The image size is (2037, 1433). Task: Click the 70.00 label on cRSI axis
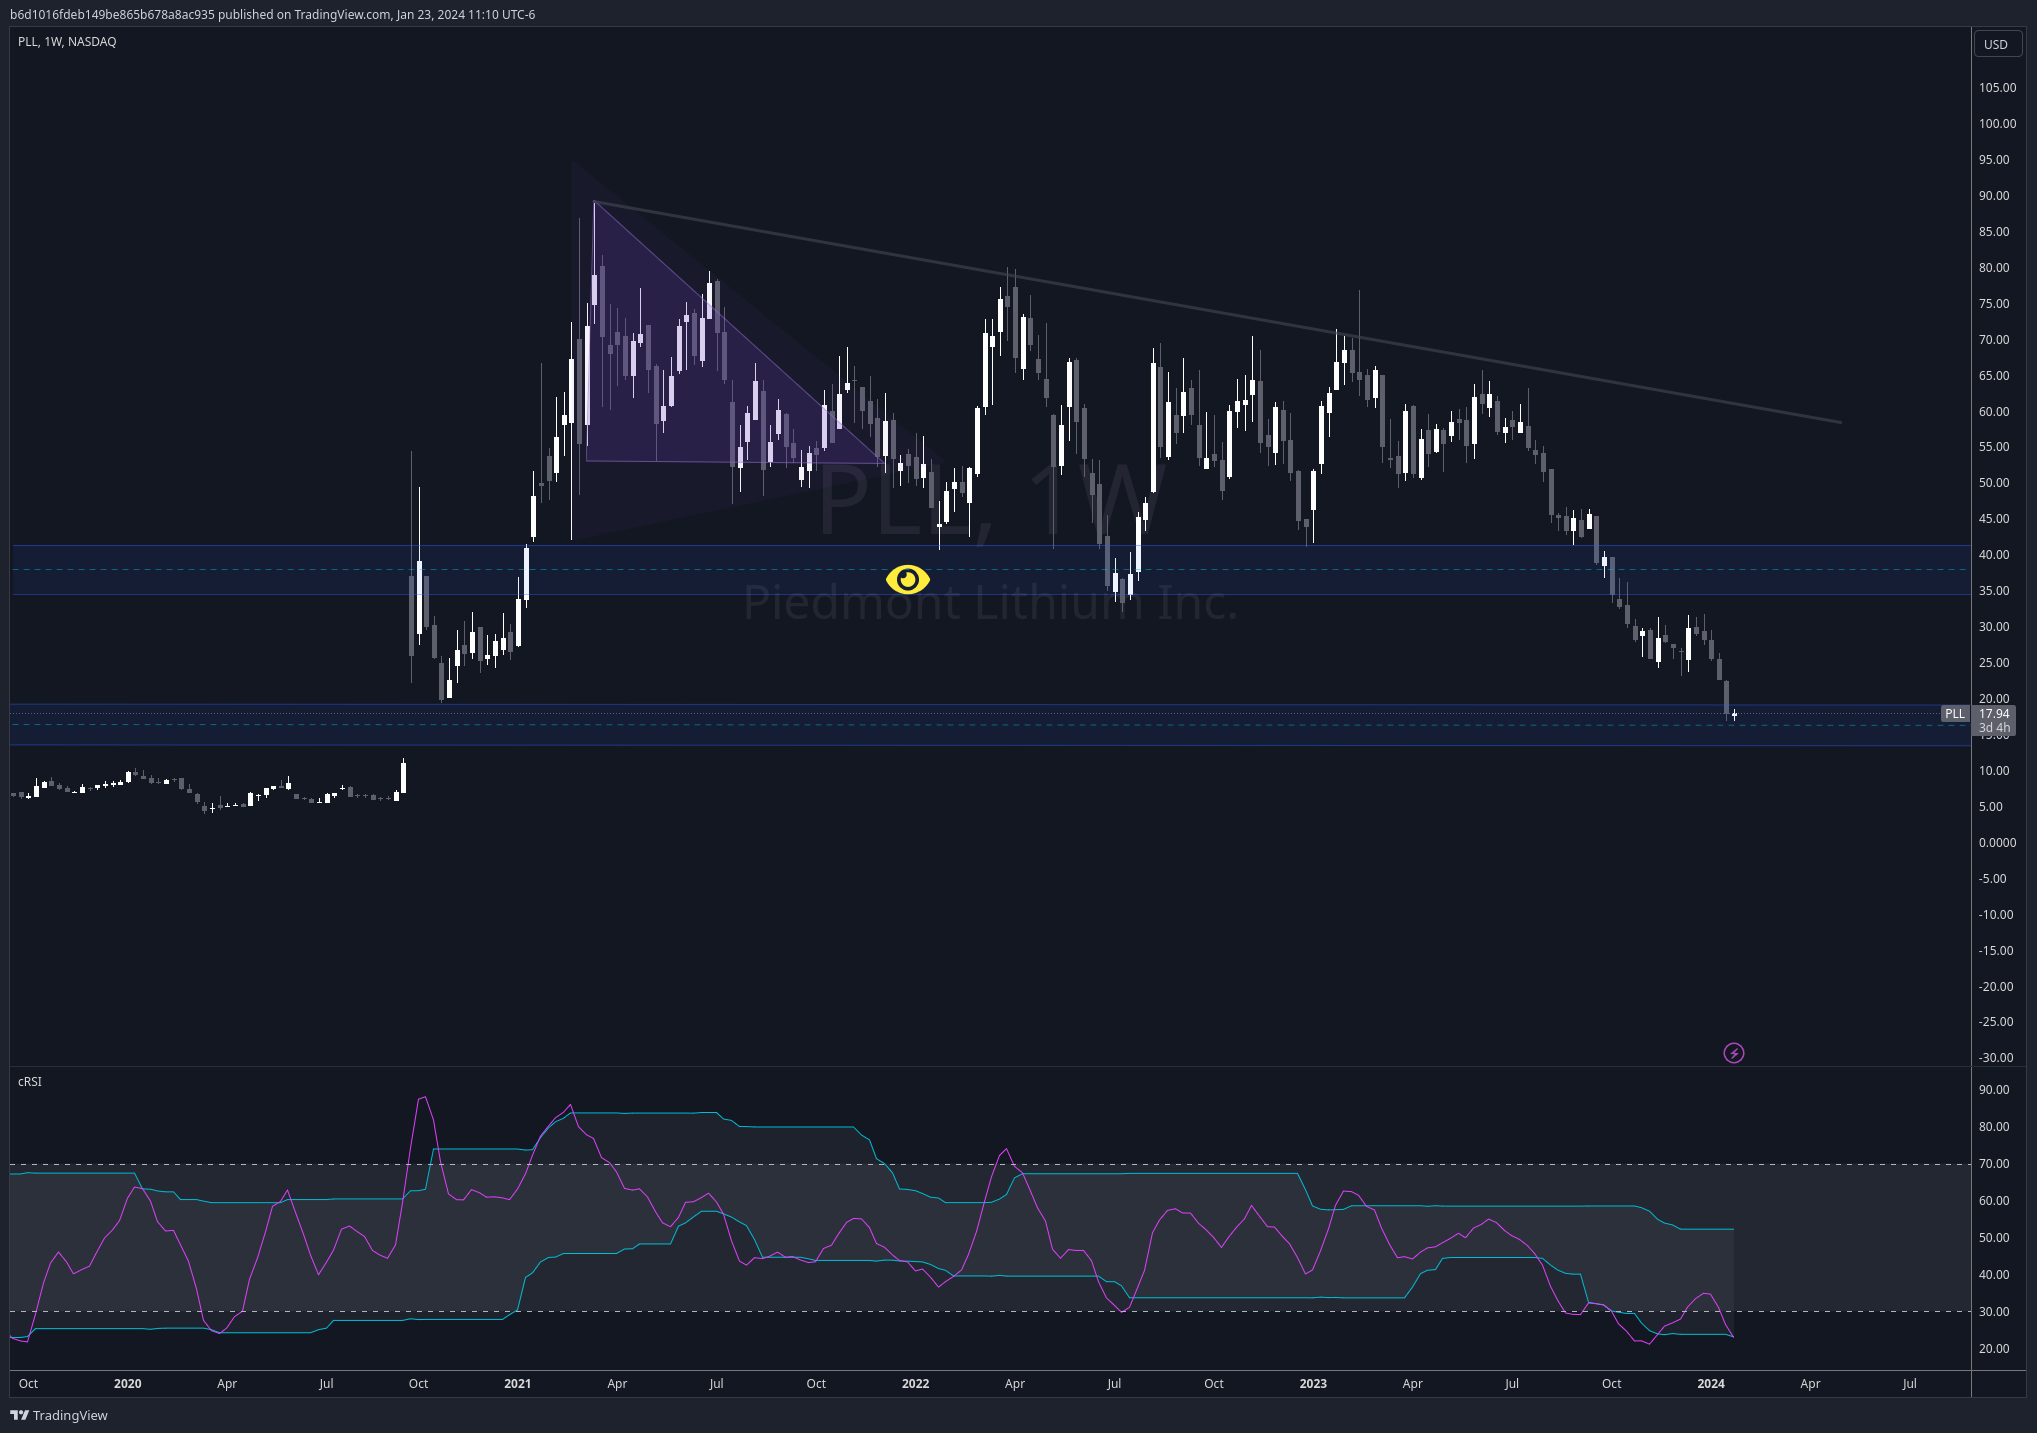[1994, 1163]
